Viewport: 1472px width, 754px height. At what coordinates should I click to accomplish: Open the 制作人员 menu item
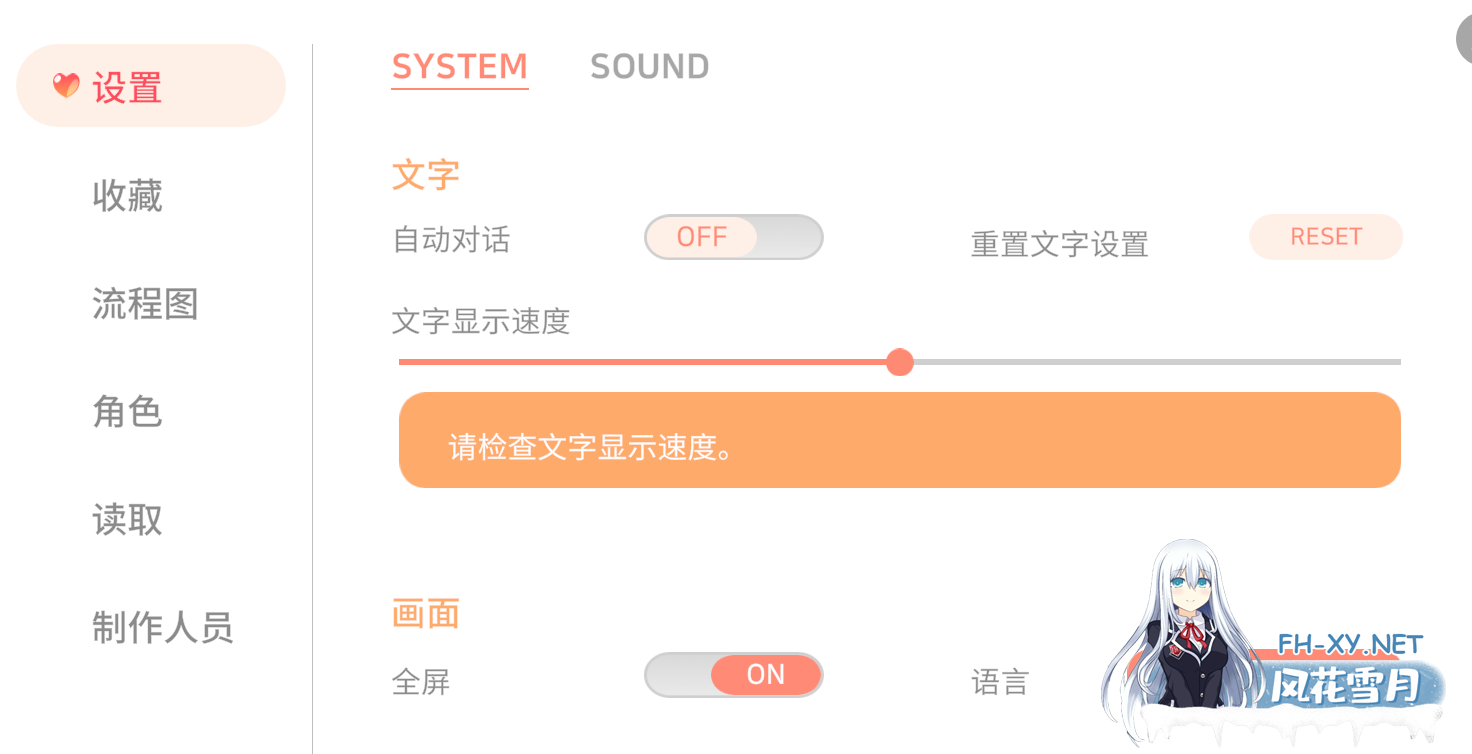click(x=163, y=628)
